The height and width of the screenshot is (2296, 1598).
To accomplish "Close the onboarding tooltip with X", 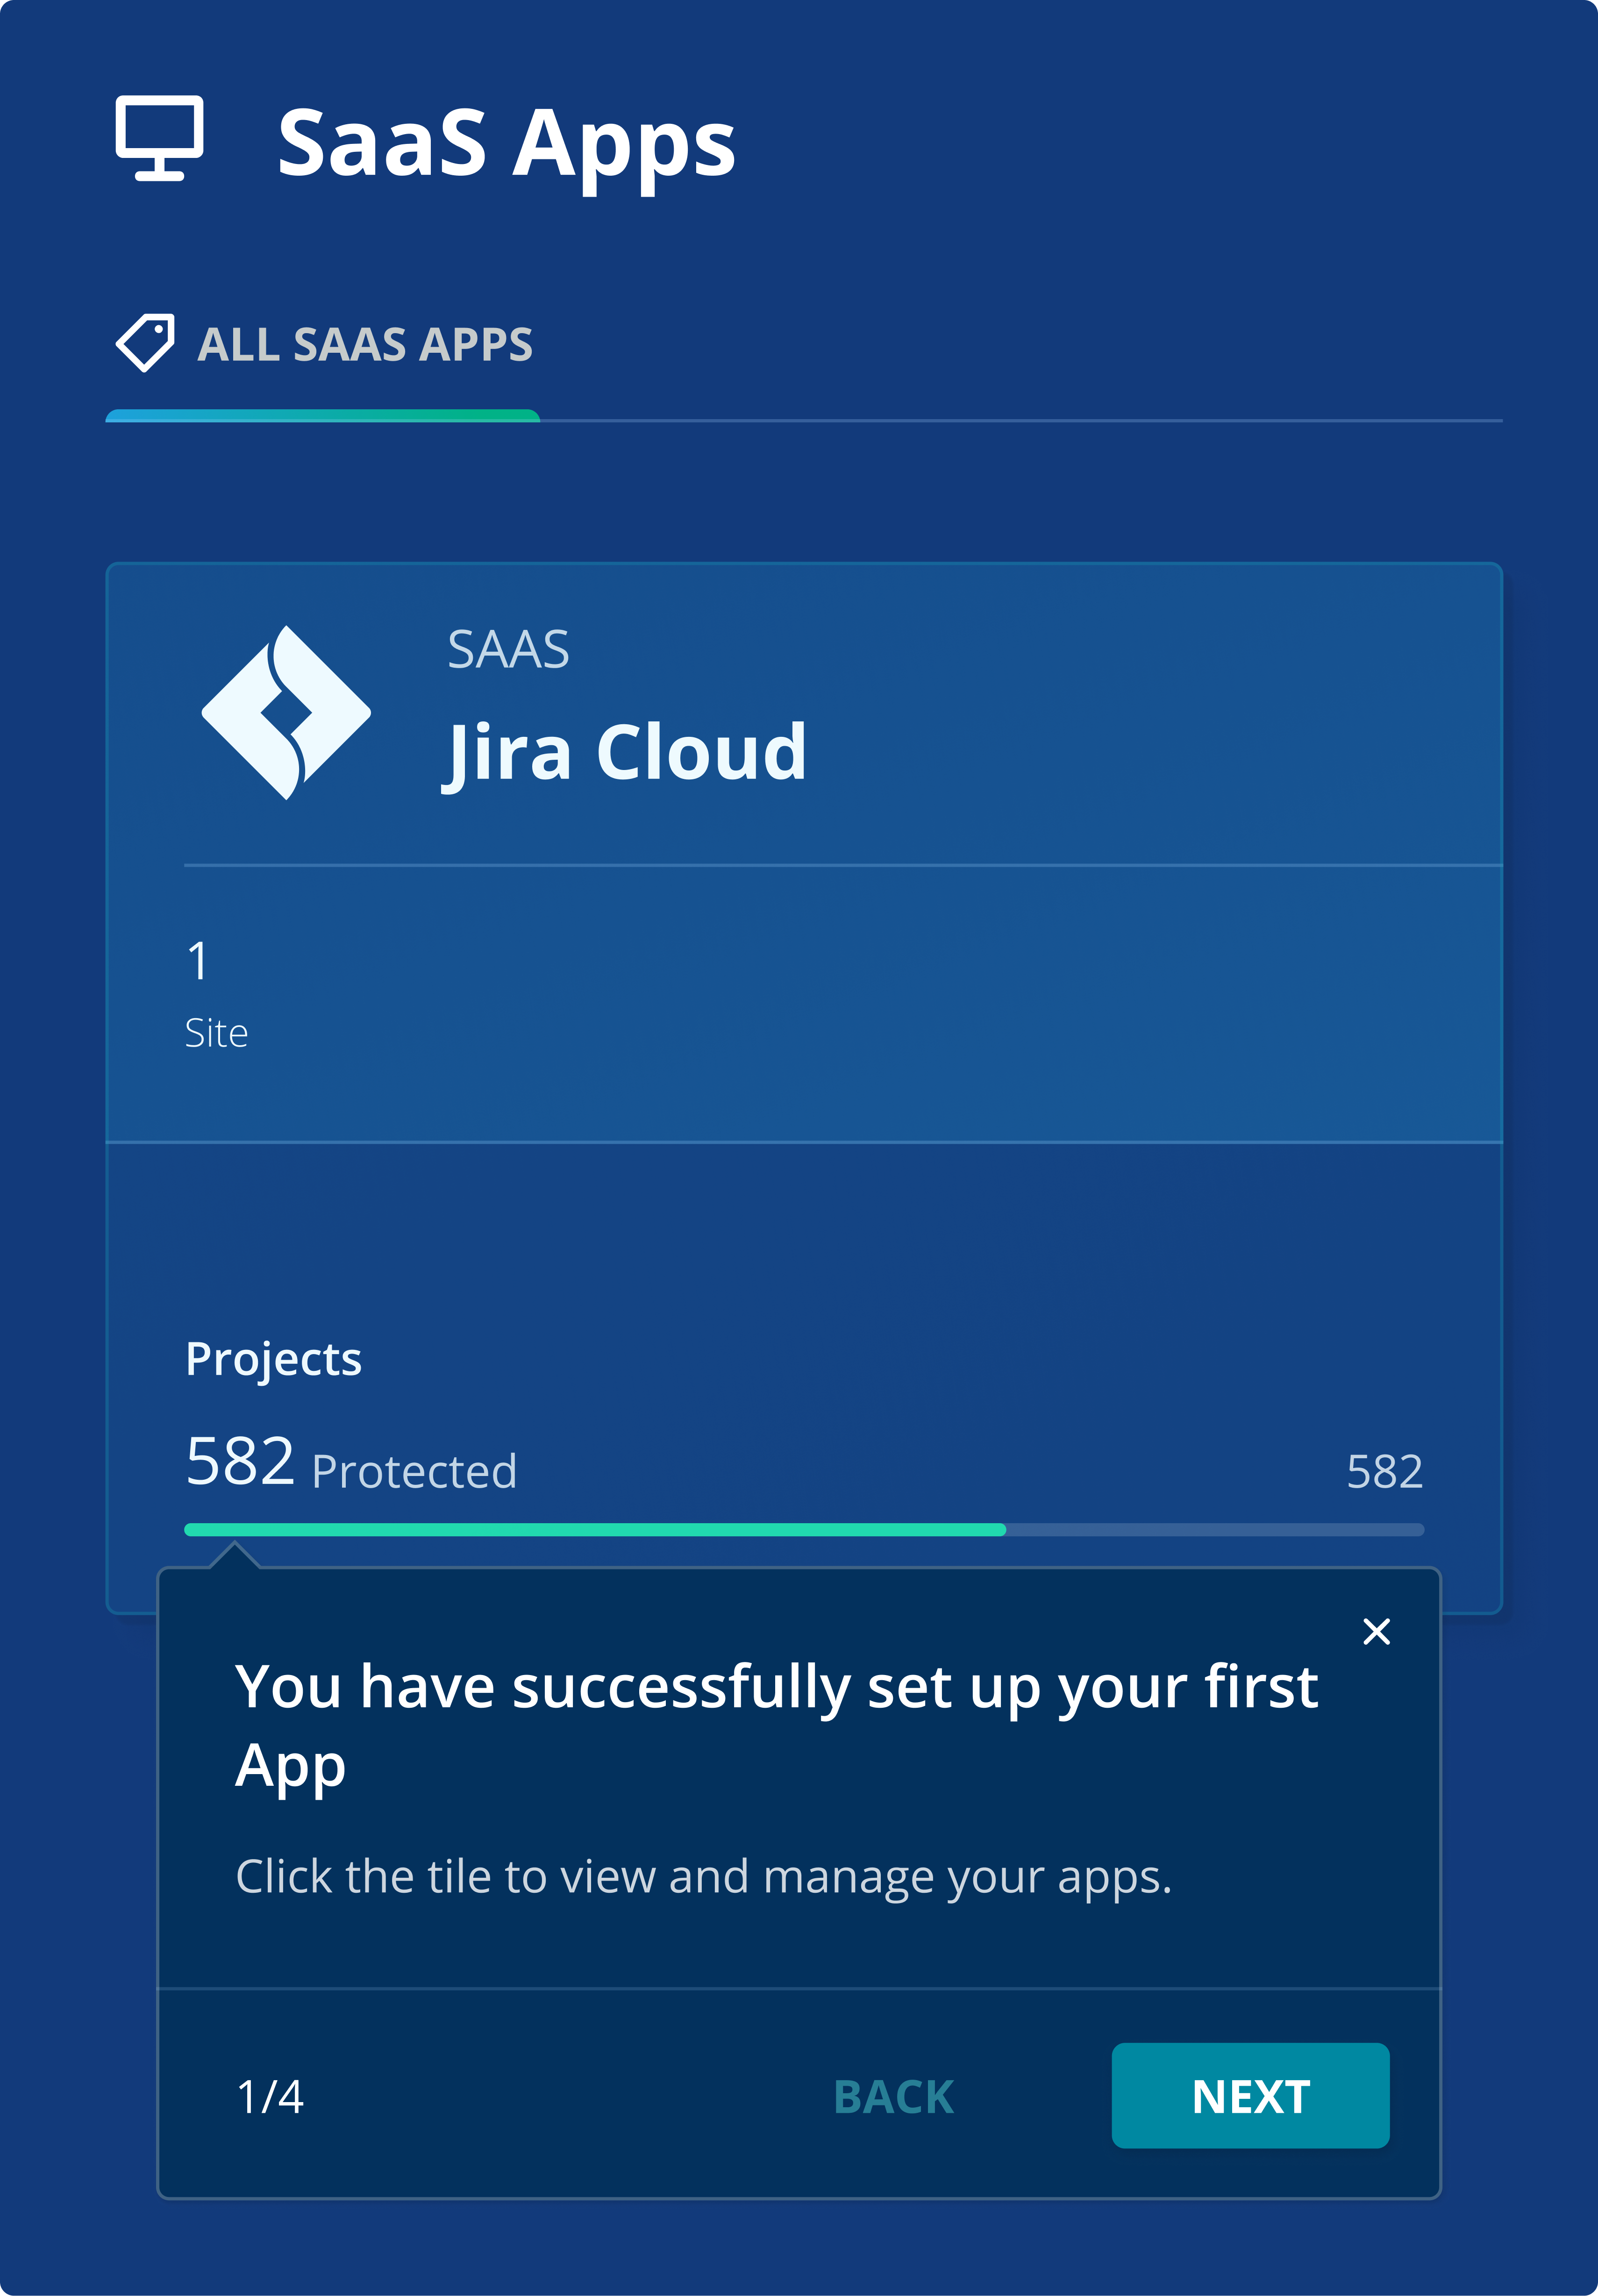I will 1376,1631.
